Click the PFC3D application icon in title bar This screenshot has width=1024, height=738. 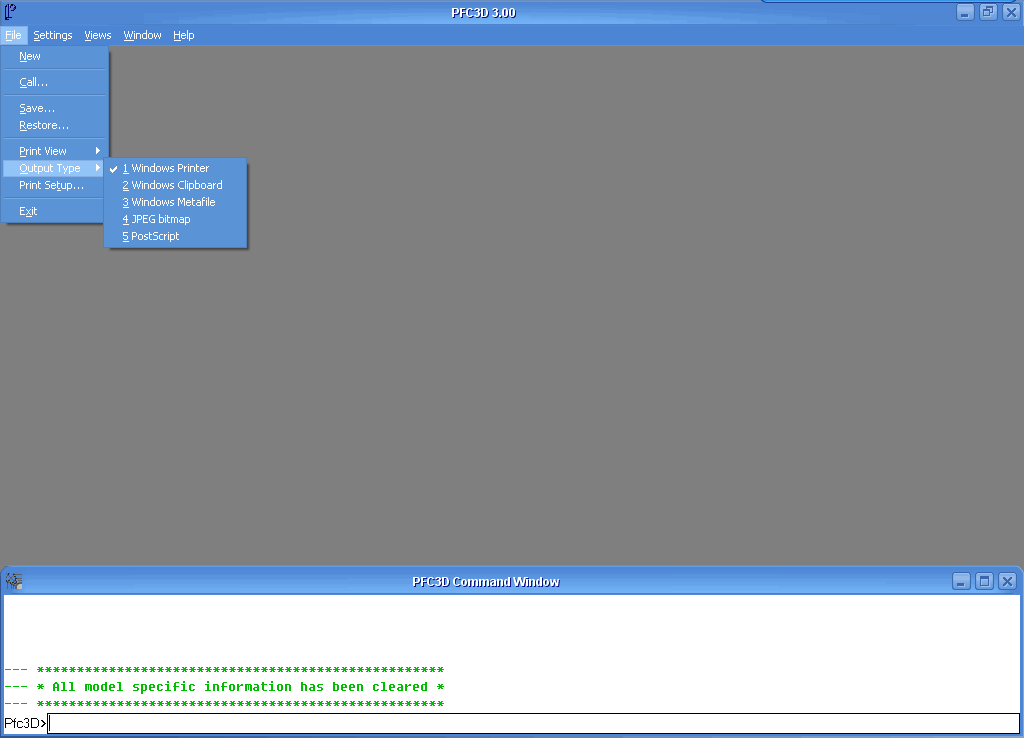[10, 12]
